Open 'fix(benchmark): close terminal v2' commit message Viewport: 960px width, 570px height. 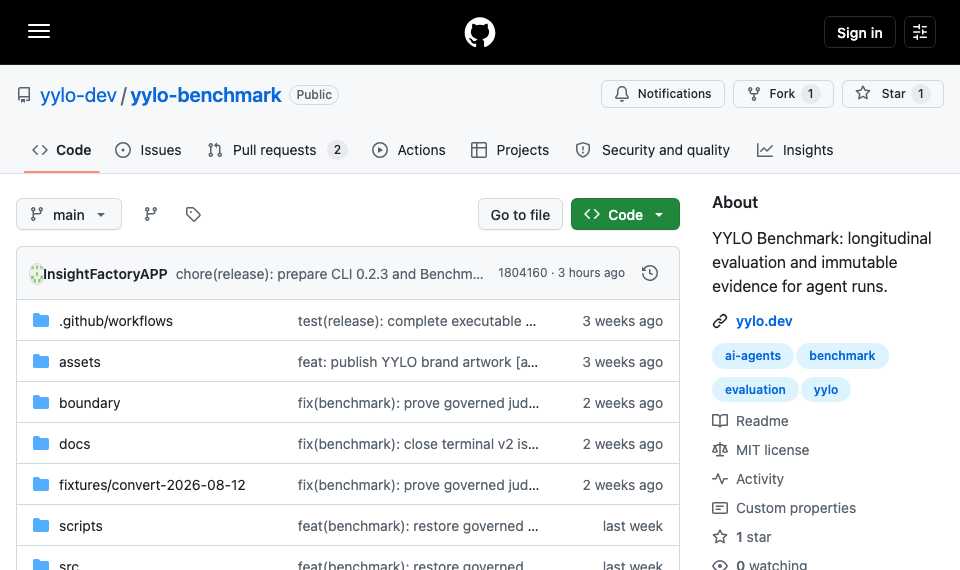pyautogui.click(x=418, y=444)
